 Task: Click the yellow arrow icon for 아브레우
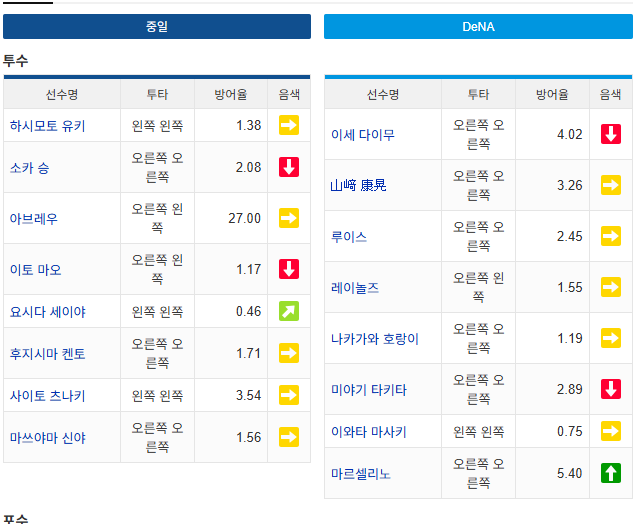point(289,218)
